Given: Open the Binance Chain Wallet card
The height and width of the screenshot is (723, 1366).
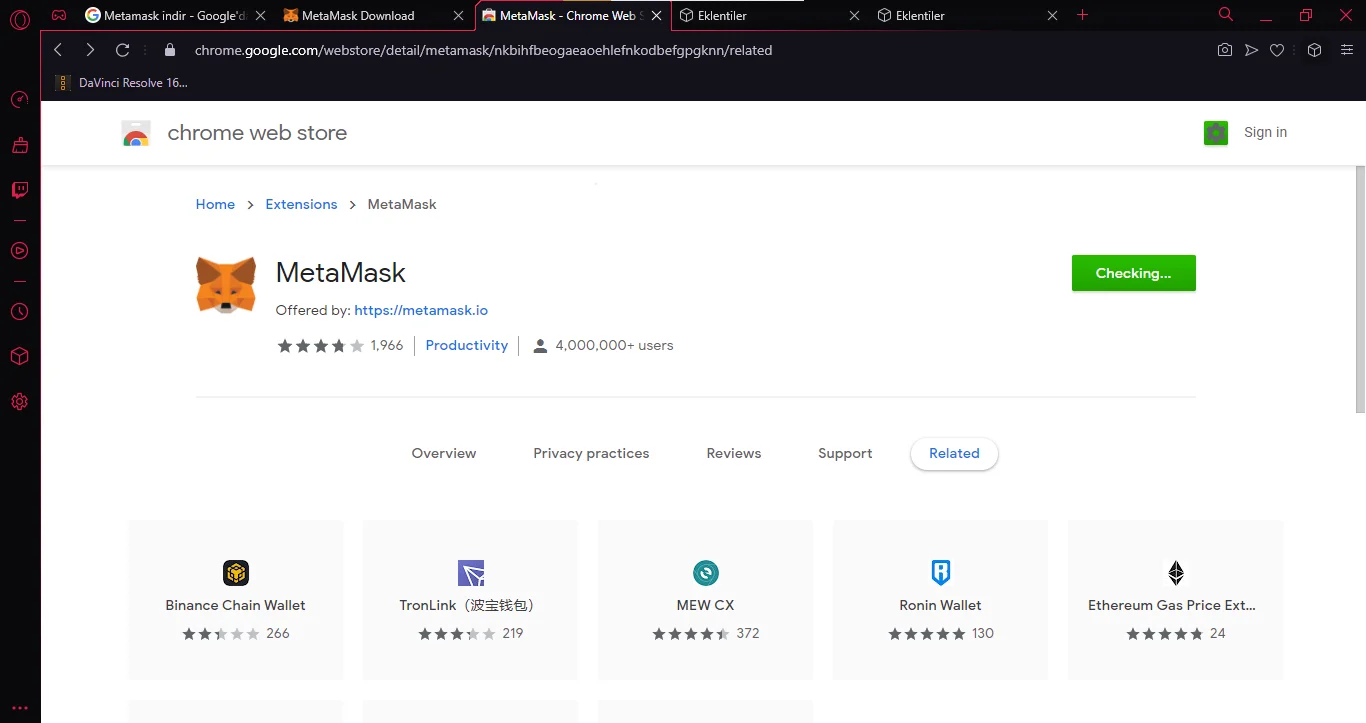Looking at the screenshot, I should click(236, 600).
